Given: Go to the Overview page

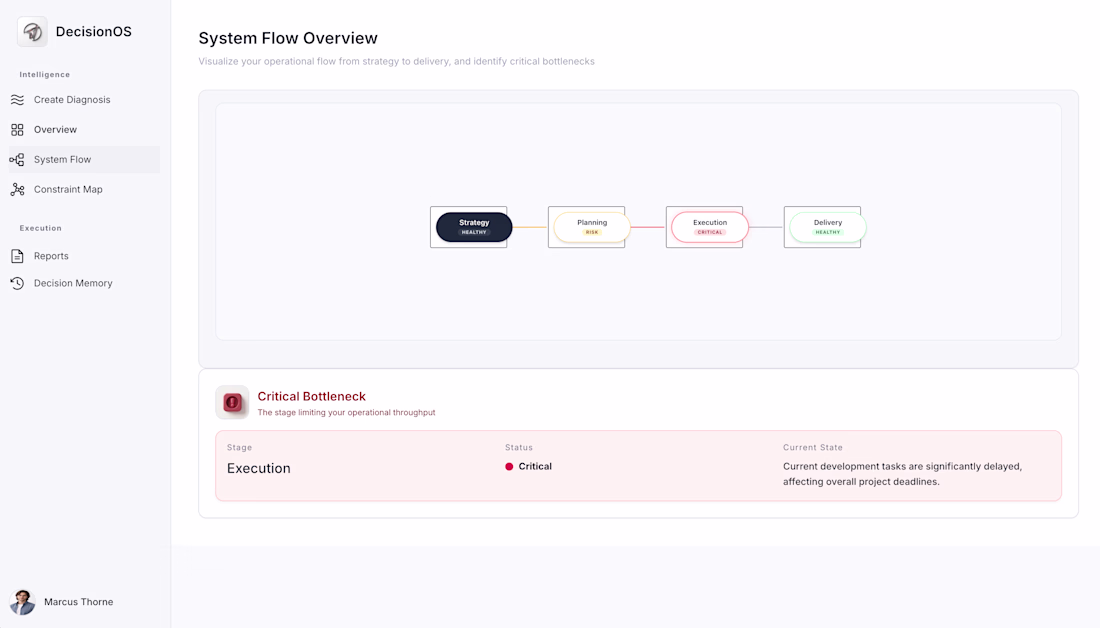Looking at the screenshot, I should tap(55, 130).
